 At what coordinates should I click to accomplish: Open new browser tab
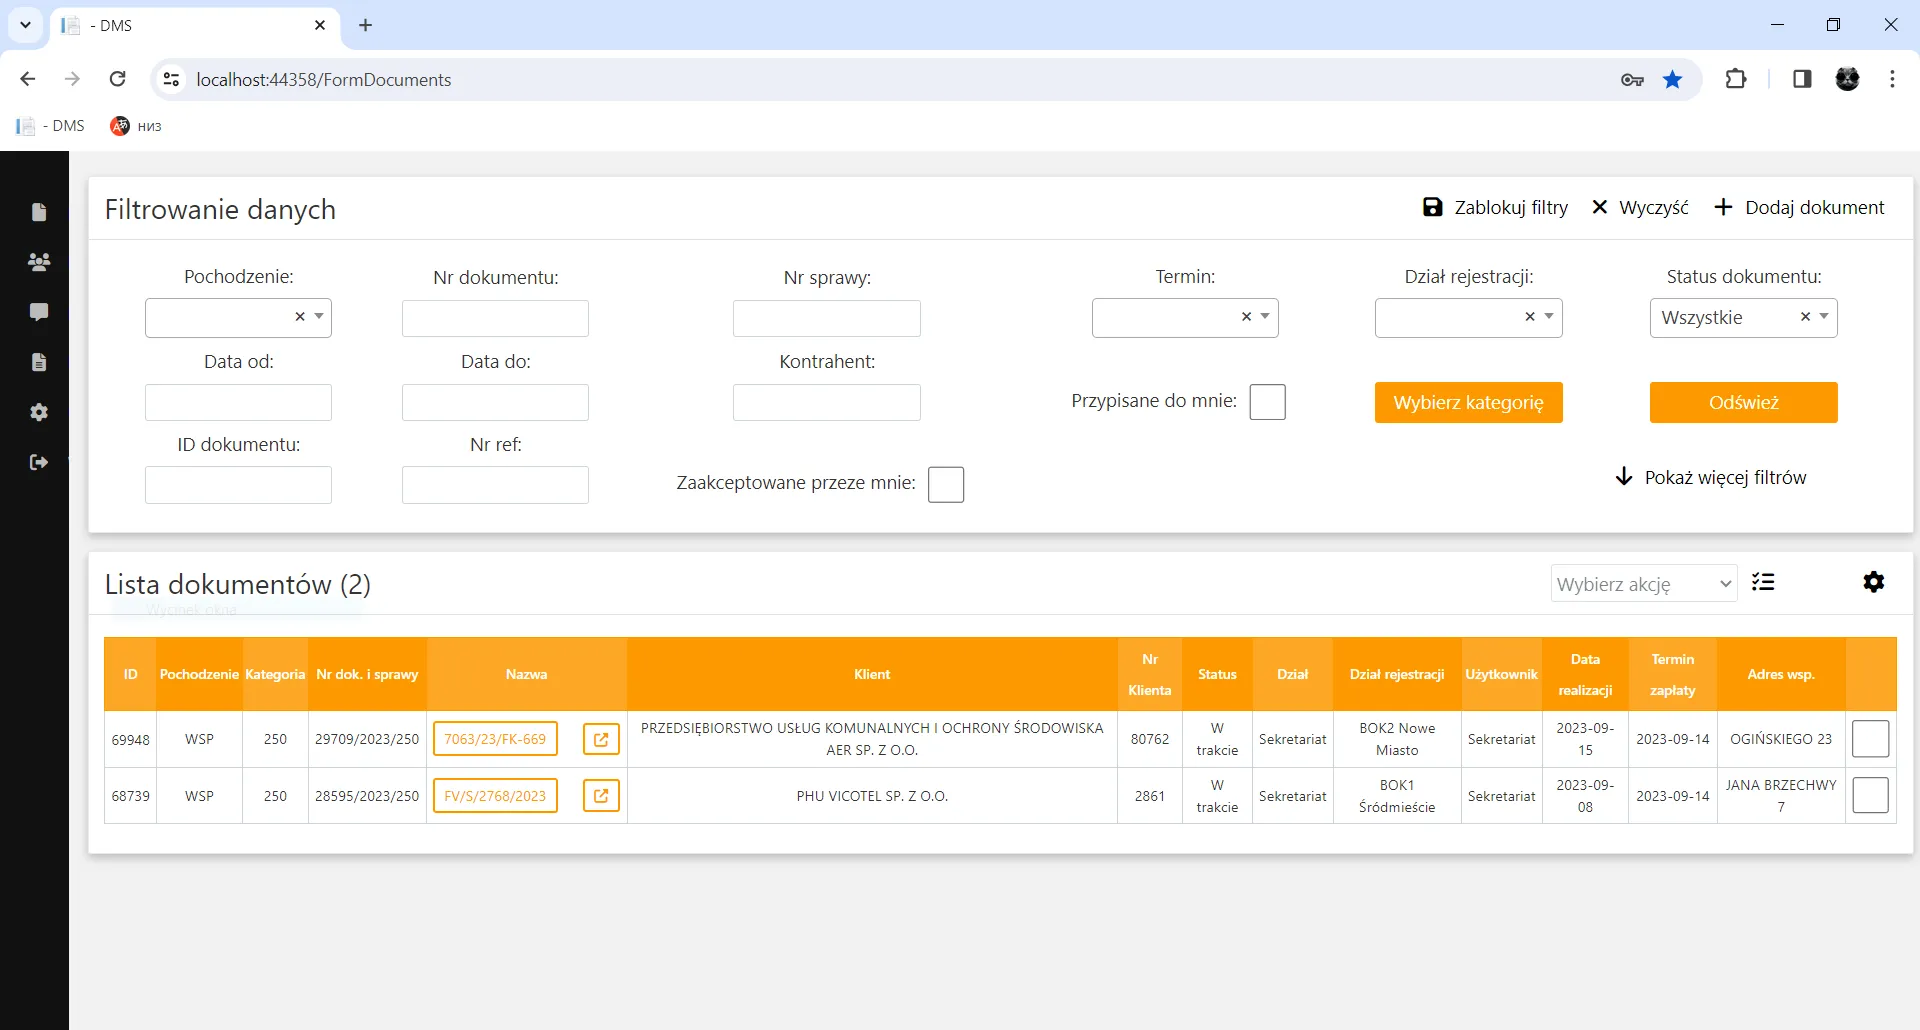point(366,25)
